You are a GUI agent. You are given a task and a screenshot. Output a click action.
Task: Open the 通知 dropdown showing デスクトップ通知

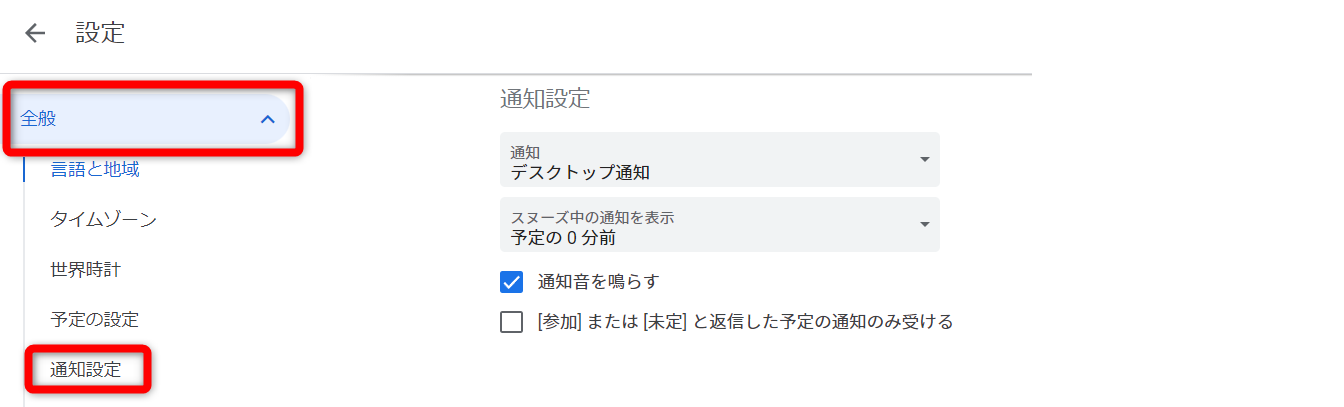(x=719, y=160)
